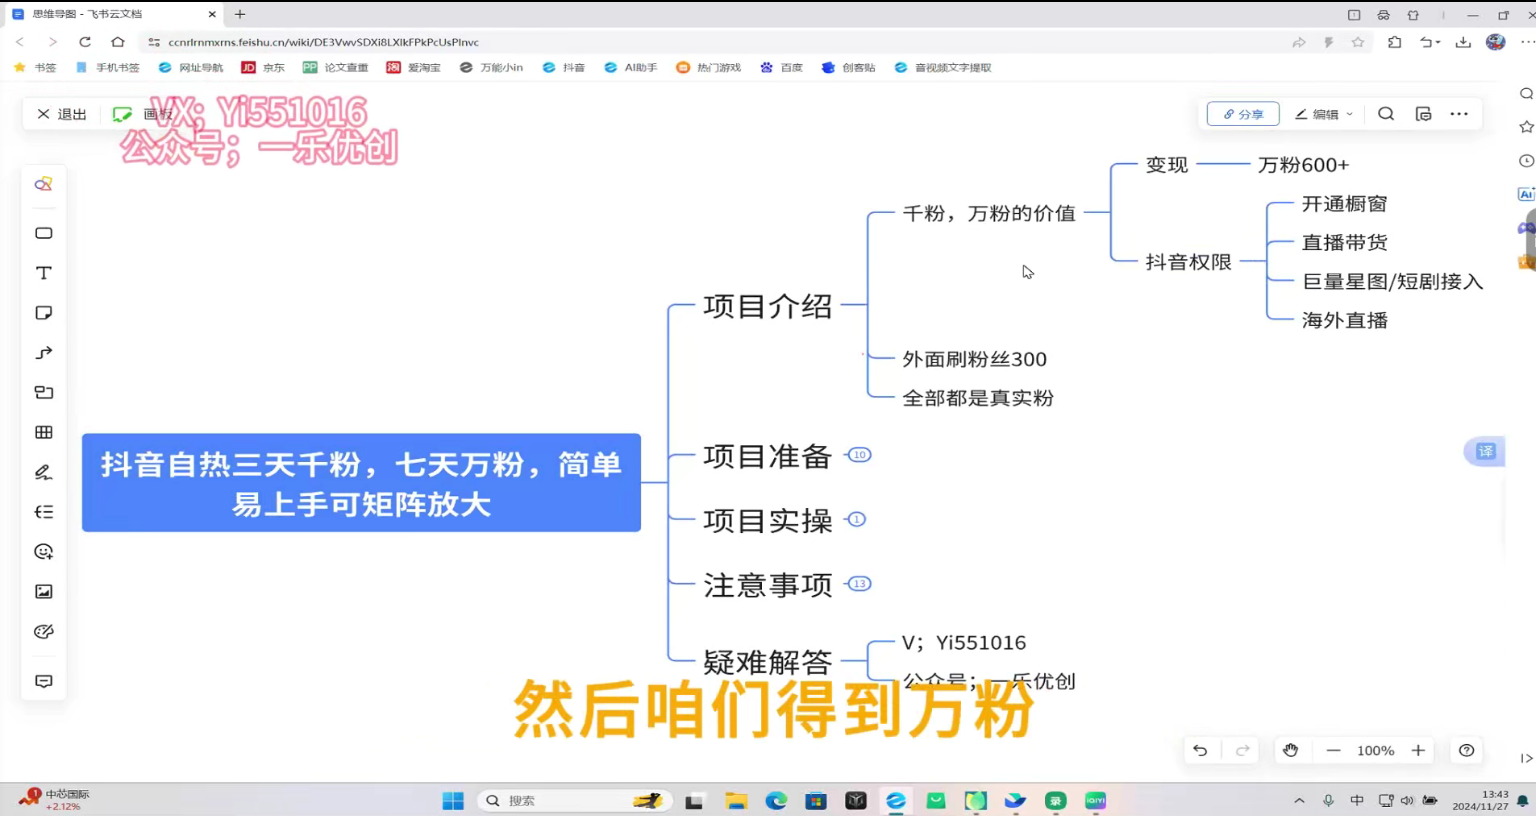
Task: Open a new browser tab
Action: [x=240, y=14]
